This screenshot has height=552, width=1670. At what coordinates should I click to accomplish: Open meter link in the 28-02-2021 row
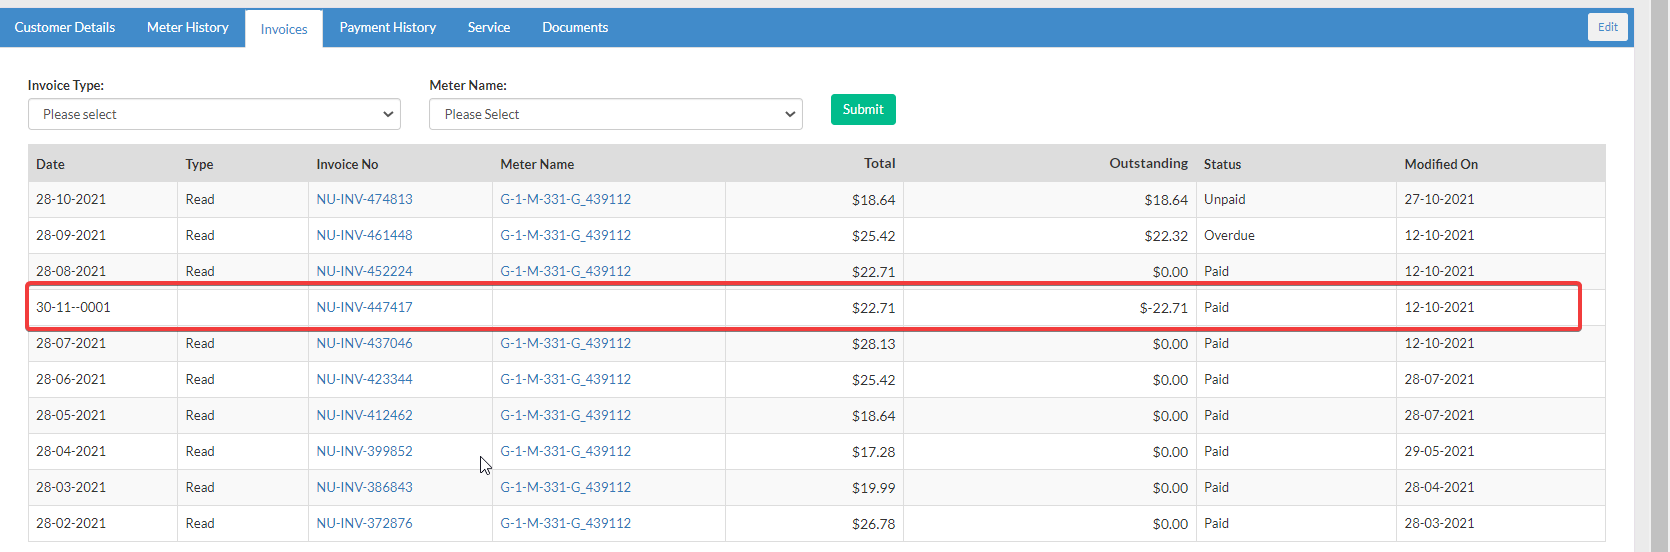pyautogui.click(x=566, y=523)
